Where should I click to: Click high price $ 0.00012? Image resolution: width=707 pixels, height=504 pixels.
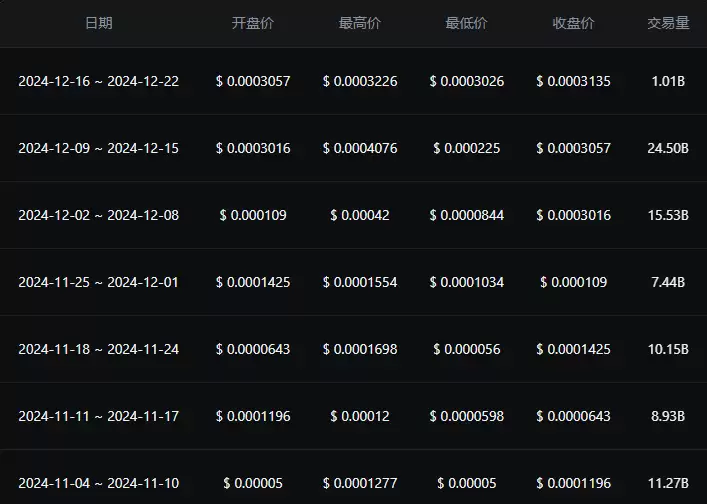click(360, 416)
